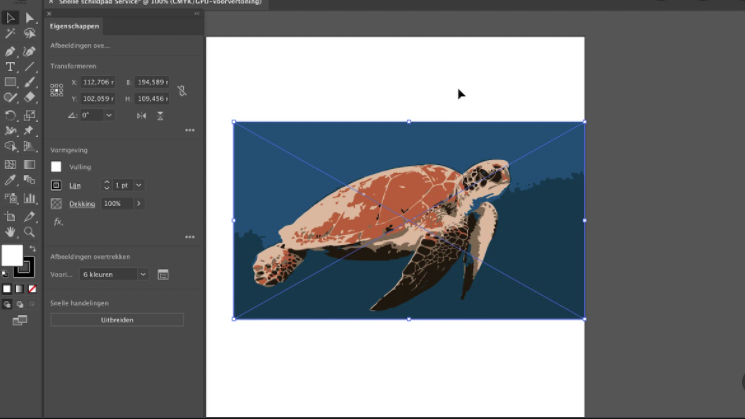Click the flip horizontally icon

pos(141,116)
